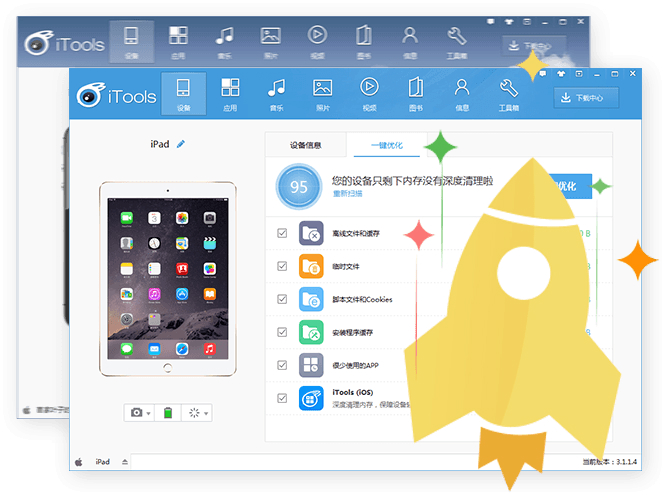Expand the screenshot camera dropdown arrow
The height and width of the screenshot is (495, 665).
tap(148, 413)
